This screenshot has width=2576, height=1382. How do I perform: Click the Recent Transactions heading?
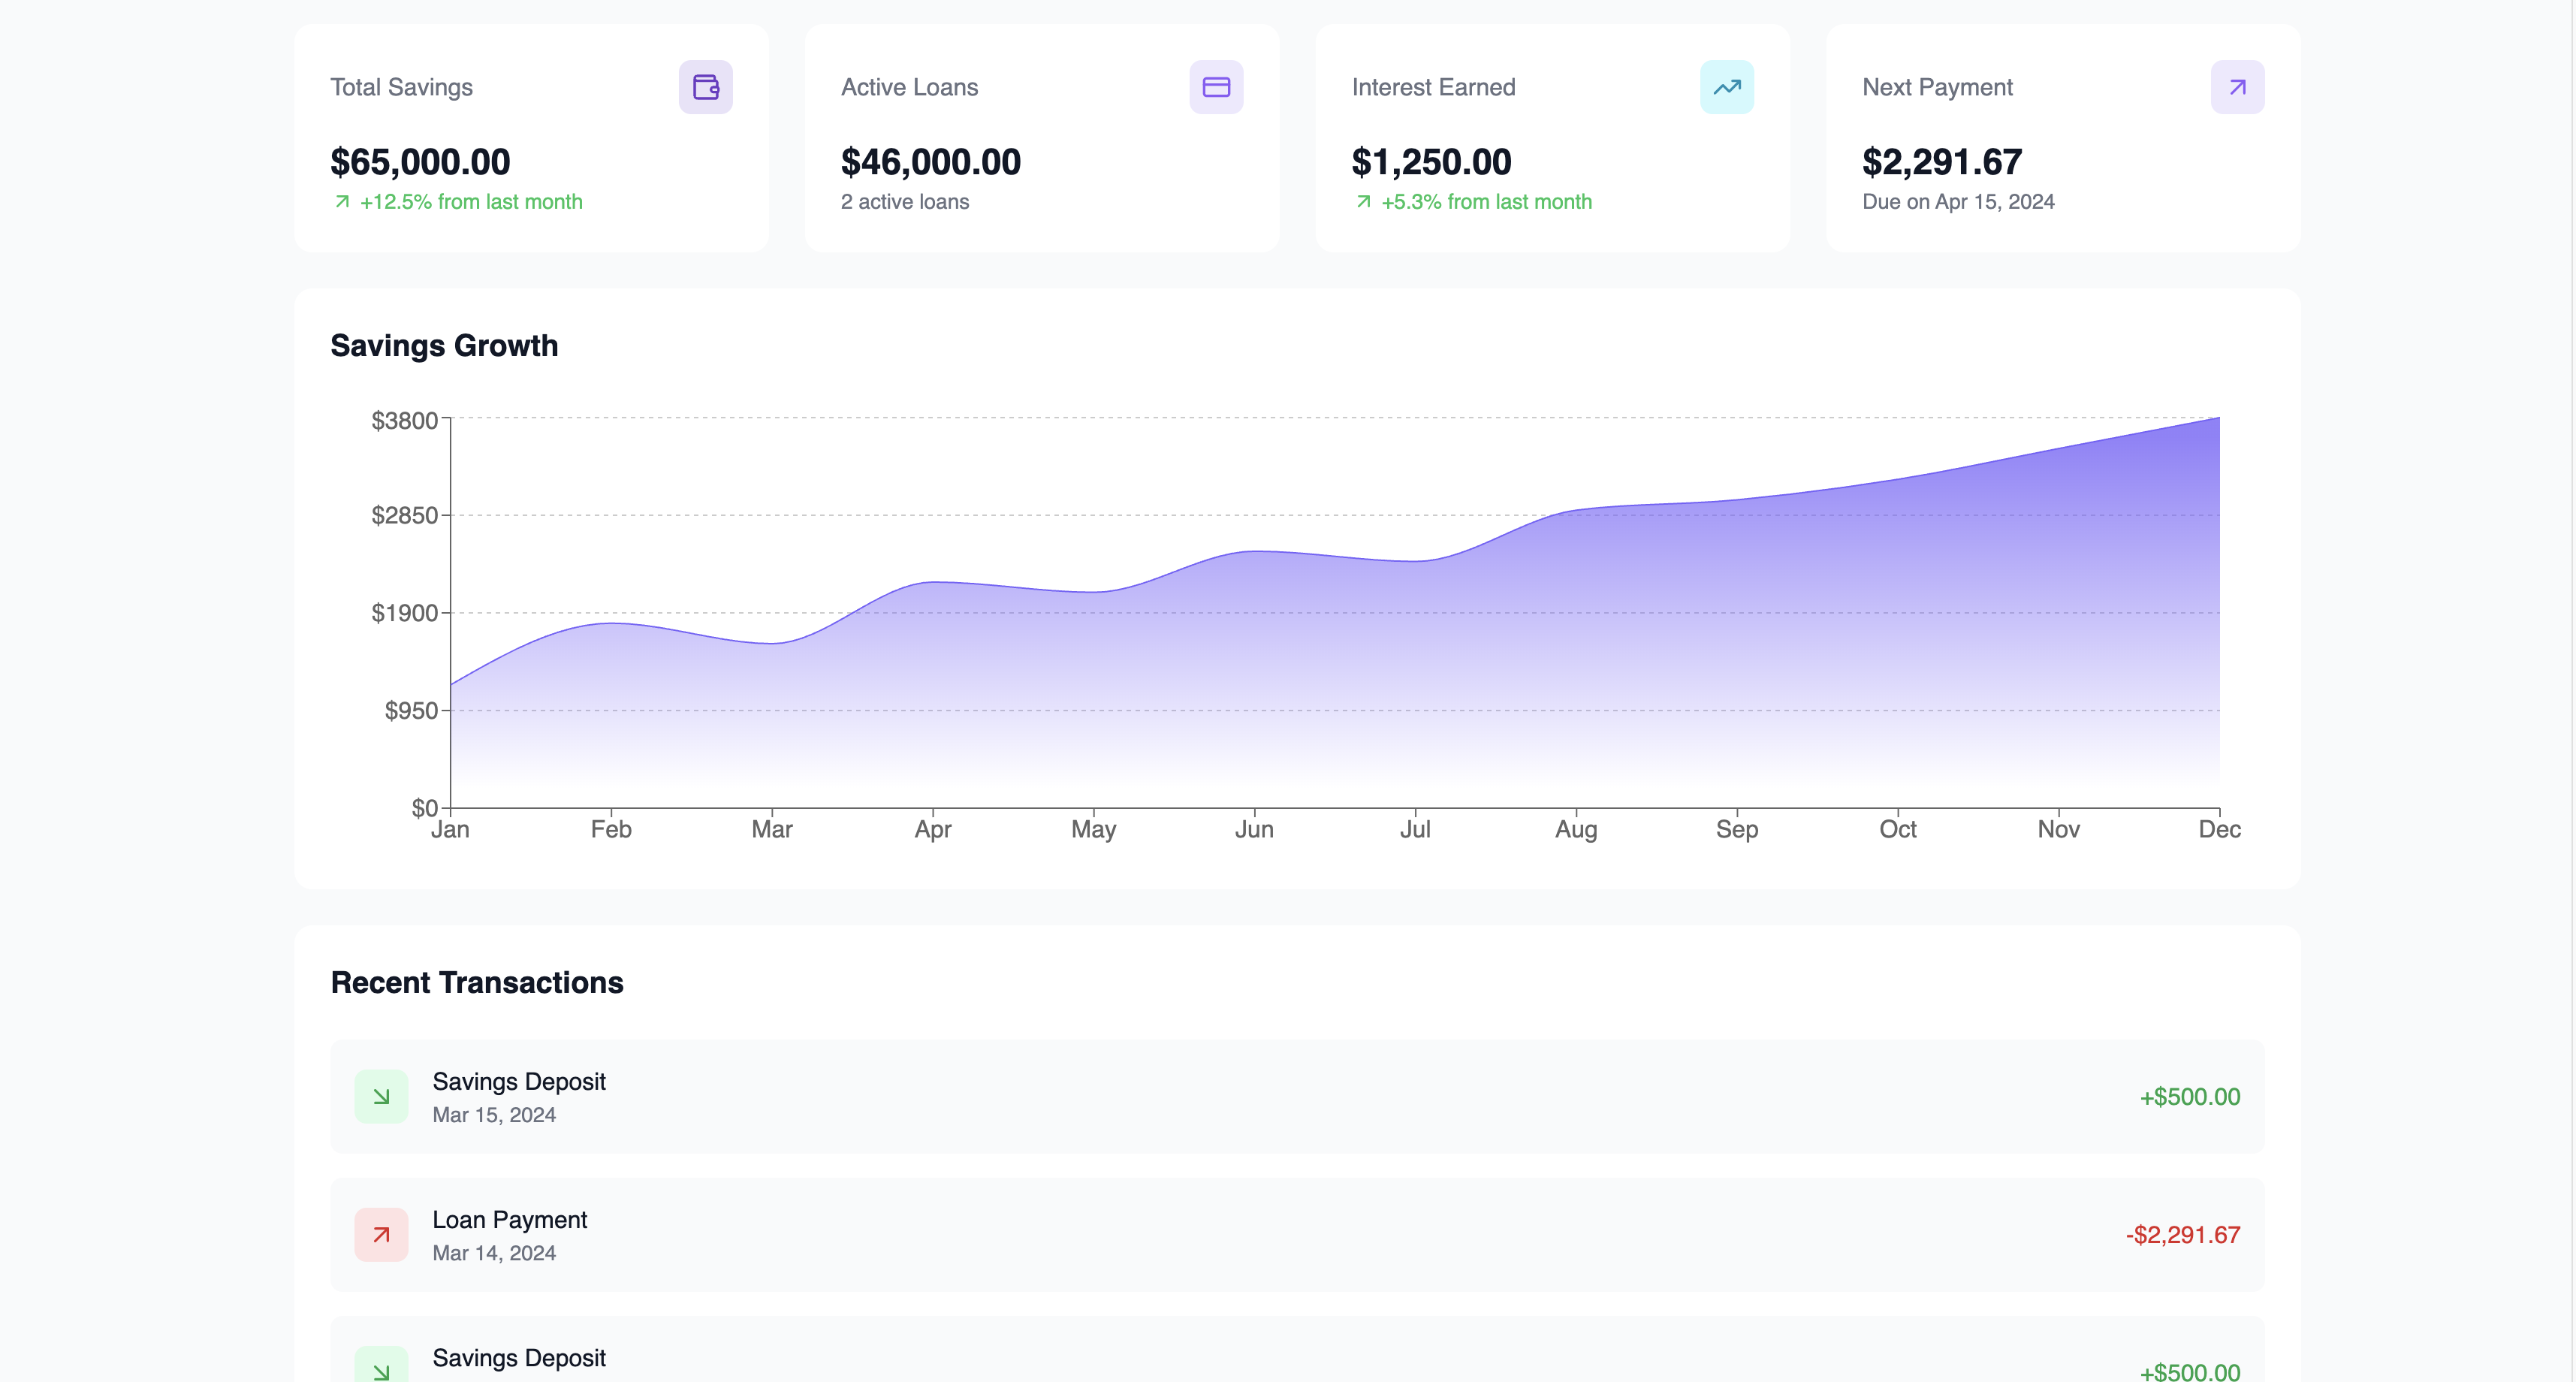476,982
